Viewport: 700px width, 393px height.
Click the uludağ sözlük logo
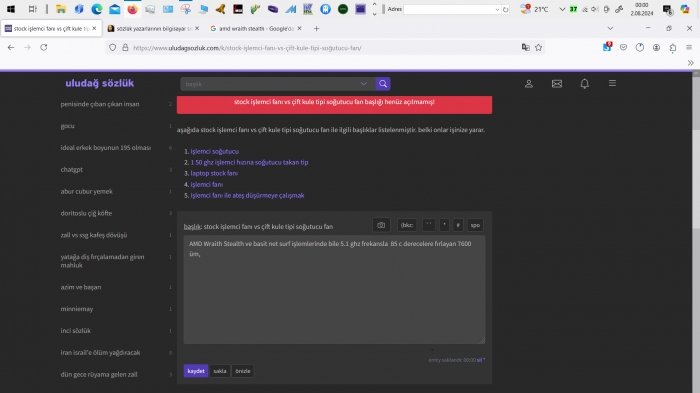[x=100, y=83]
